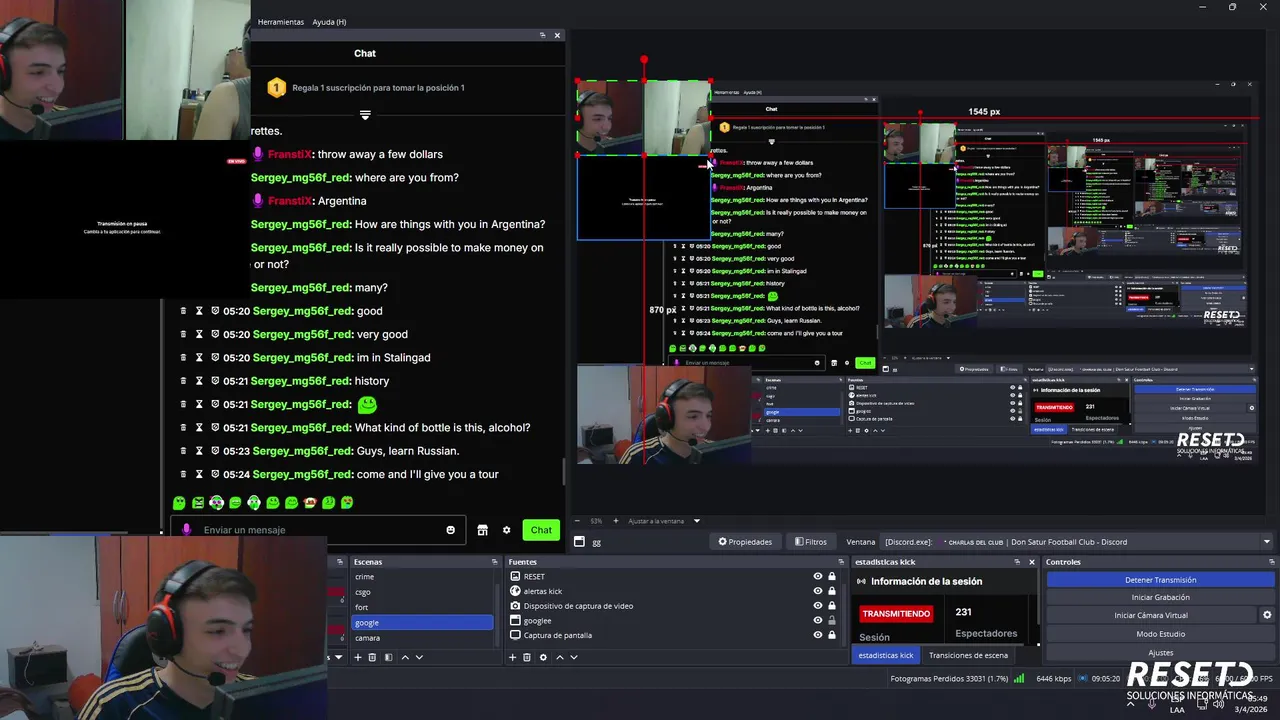This screenshot has height=720, width=1280.
Task: Ban user via shield on 05:21 'history' message
Action: (215, 381)
